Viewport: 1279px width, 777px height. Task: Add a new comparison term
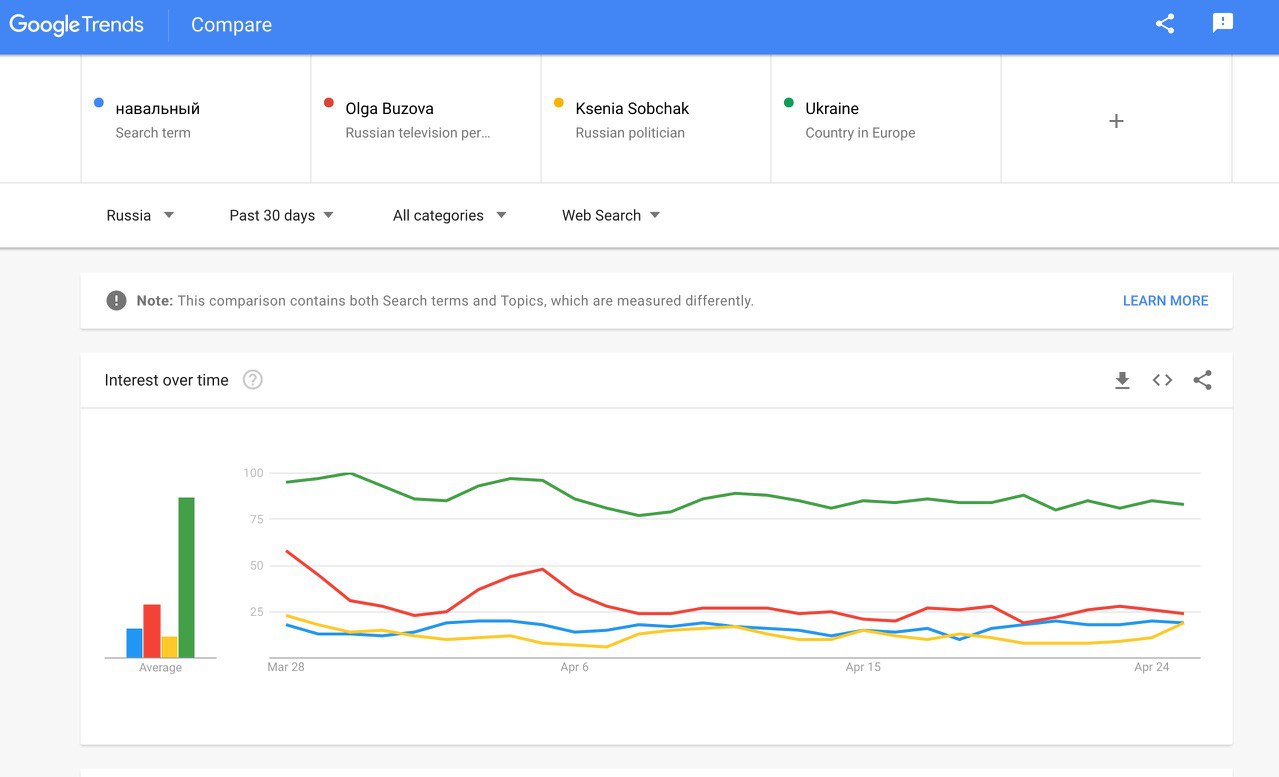click(1116, 121)
